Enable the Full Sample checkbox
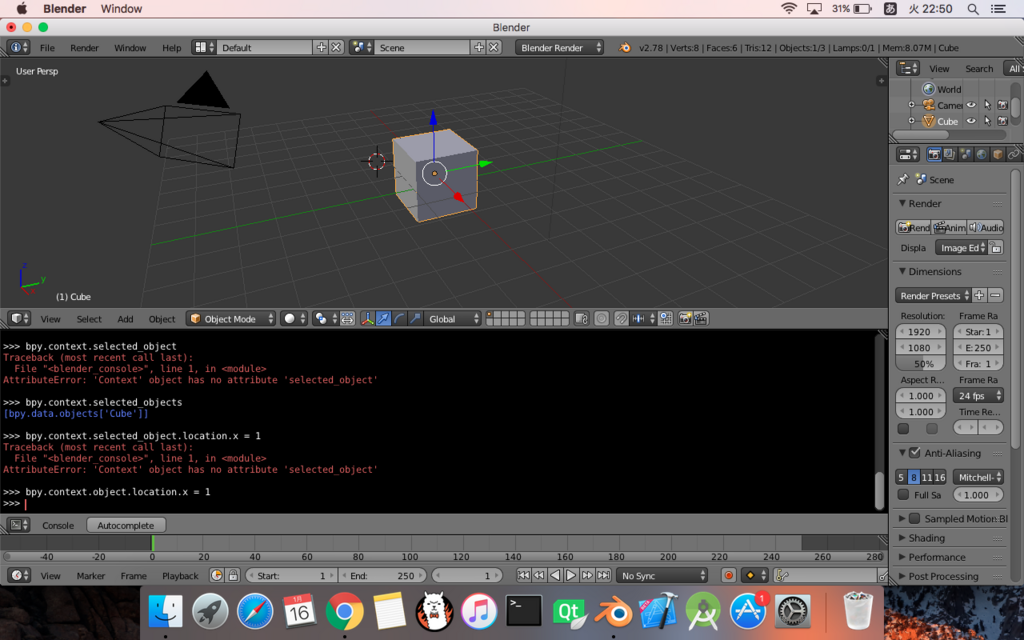1024x640 pixels. [x=903, y=494]
